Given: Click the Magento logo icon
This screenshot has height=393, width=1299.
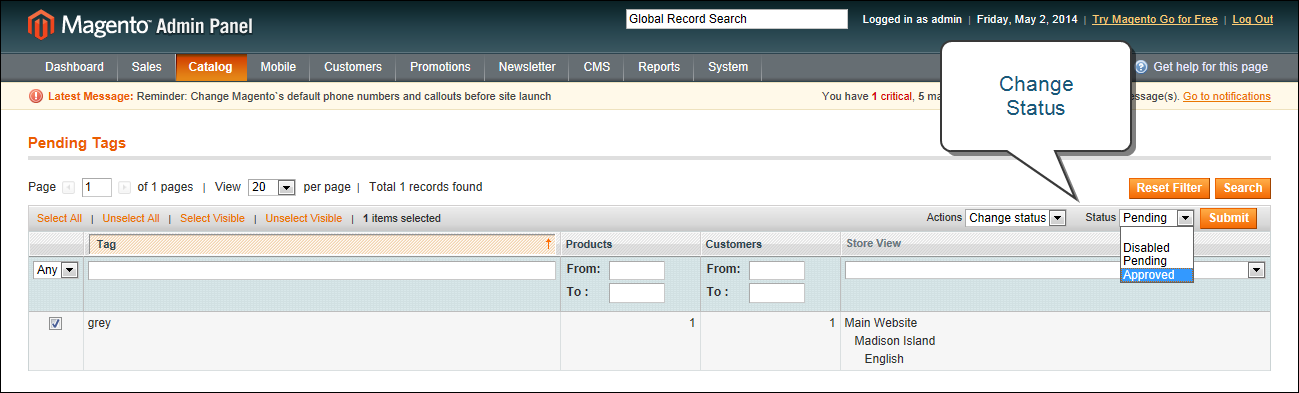Looking at the screenshot, I should (x=42, y=24).
